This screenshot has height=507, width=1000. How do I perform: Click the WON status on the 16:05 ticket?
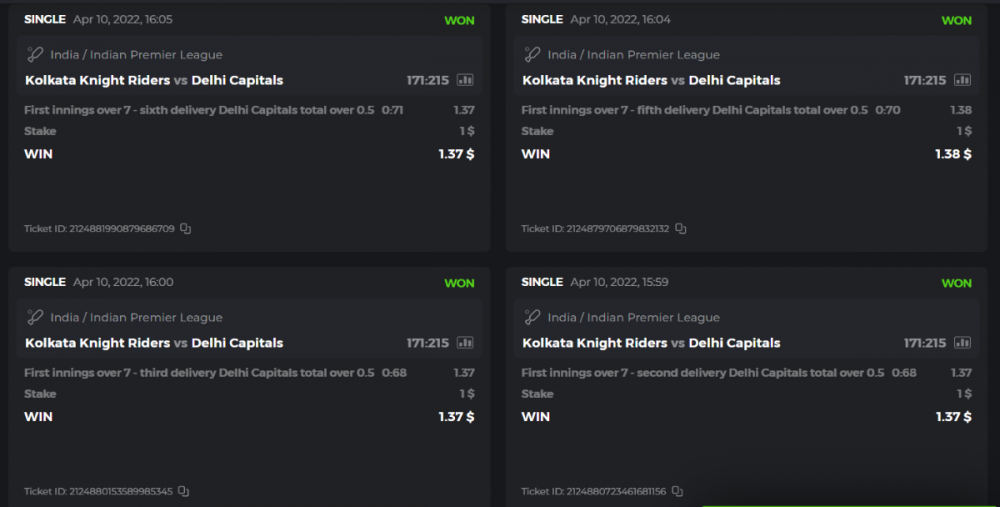coord(459,20)
